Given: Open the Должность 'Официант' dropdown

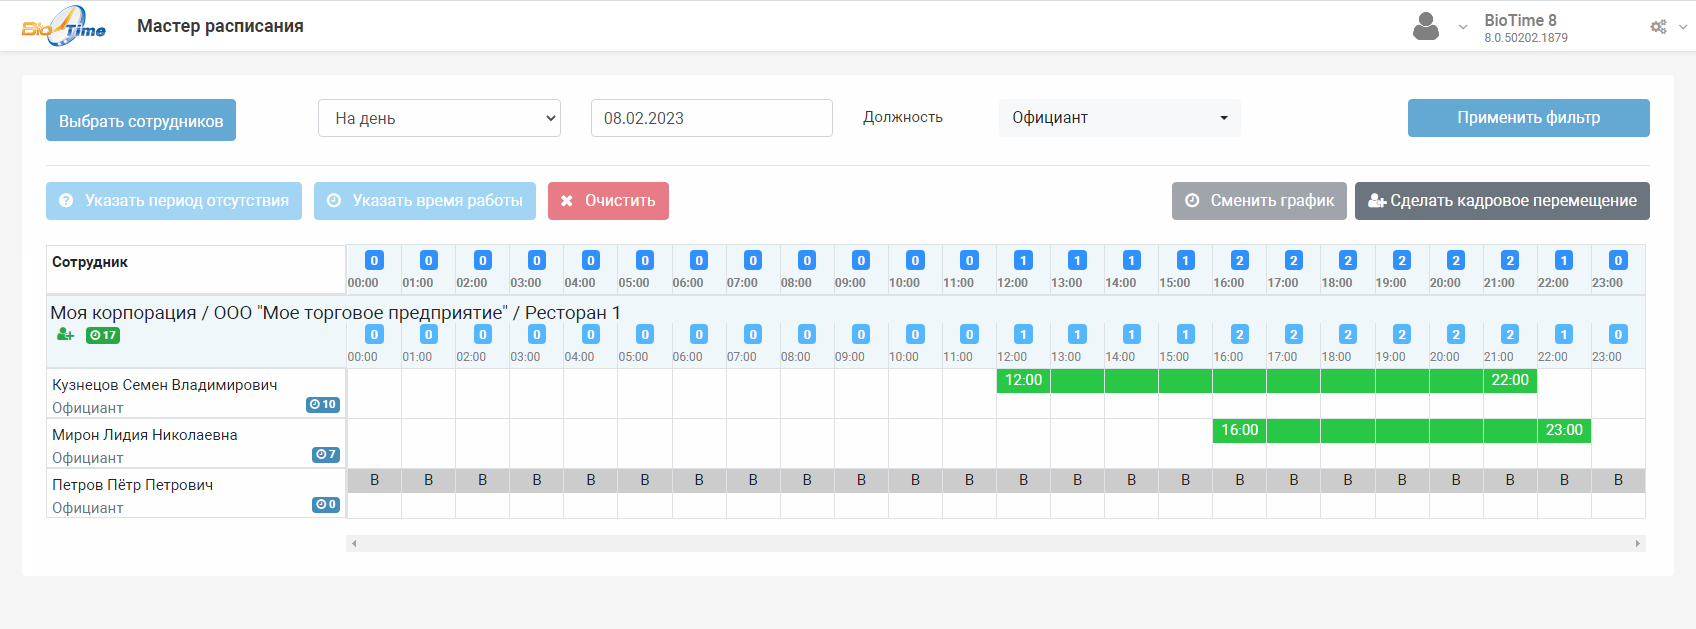Looking at the screenshot, I should tap(1119, 118).
